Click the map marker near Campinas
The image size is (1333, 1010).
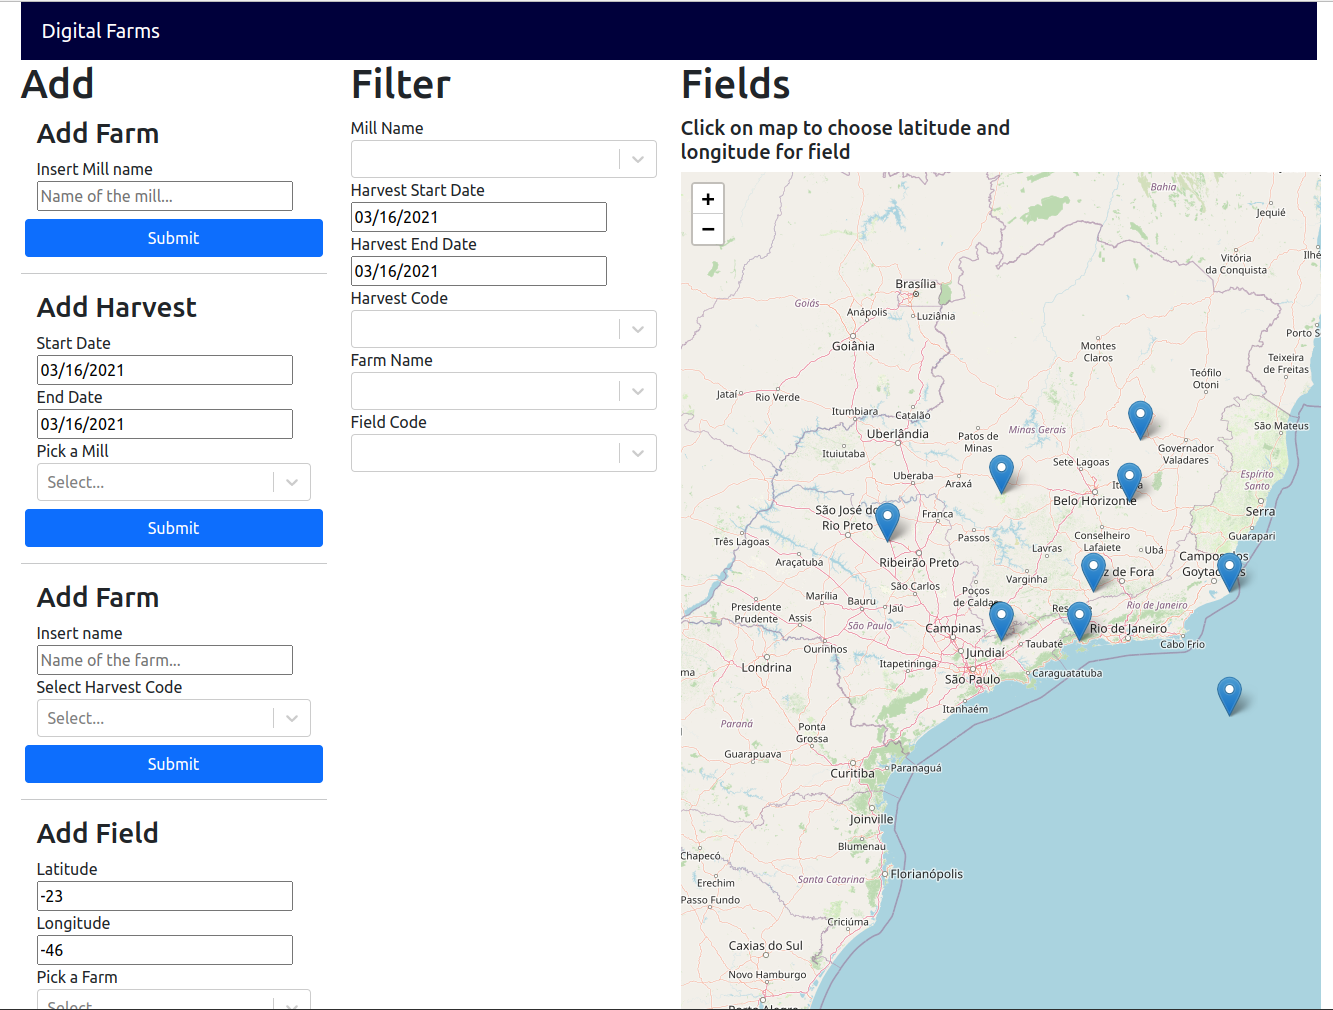1001,621
